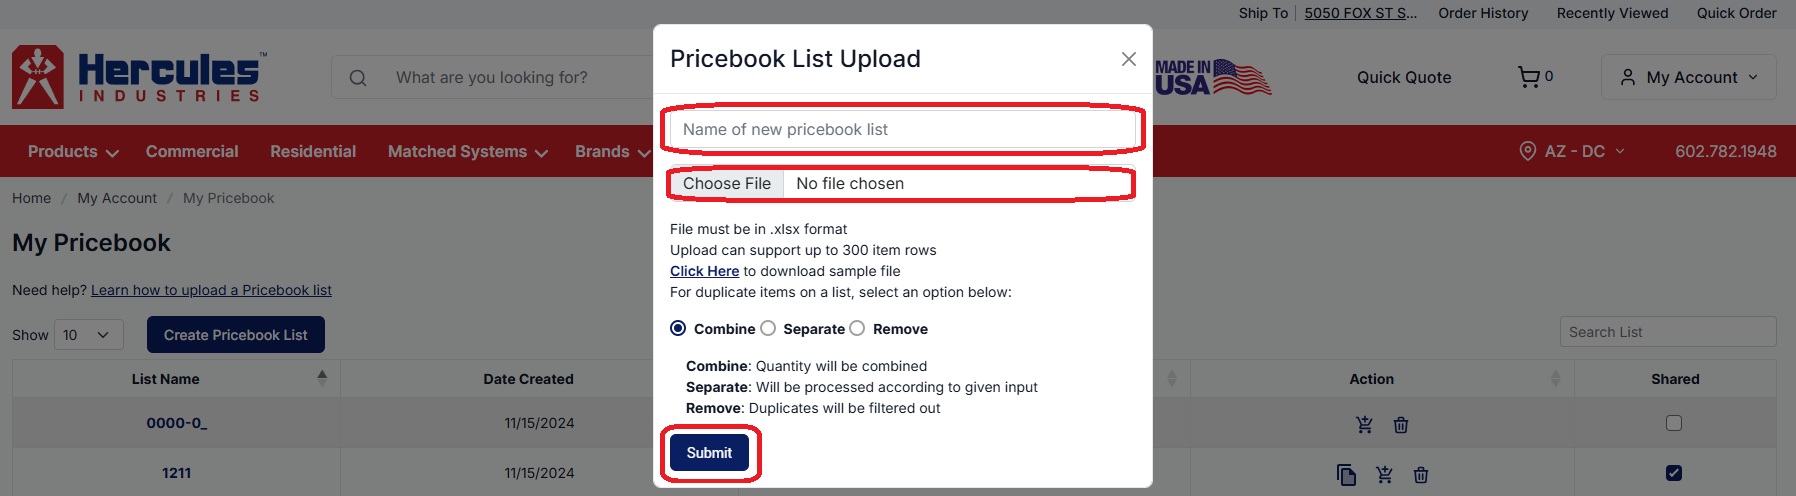Open the My Account dropdown
This screenshot has height=496, width=1796.
(x=1688, y=77)
